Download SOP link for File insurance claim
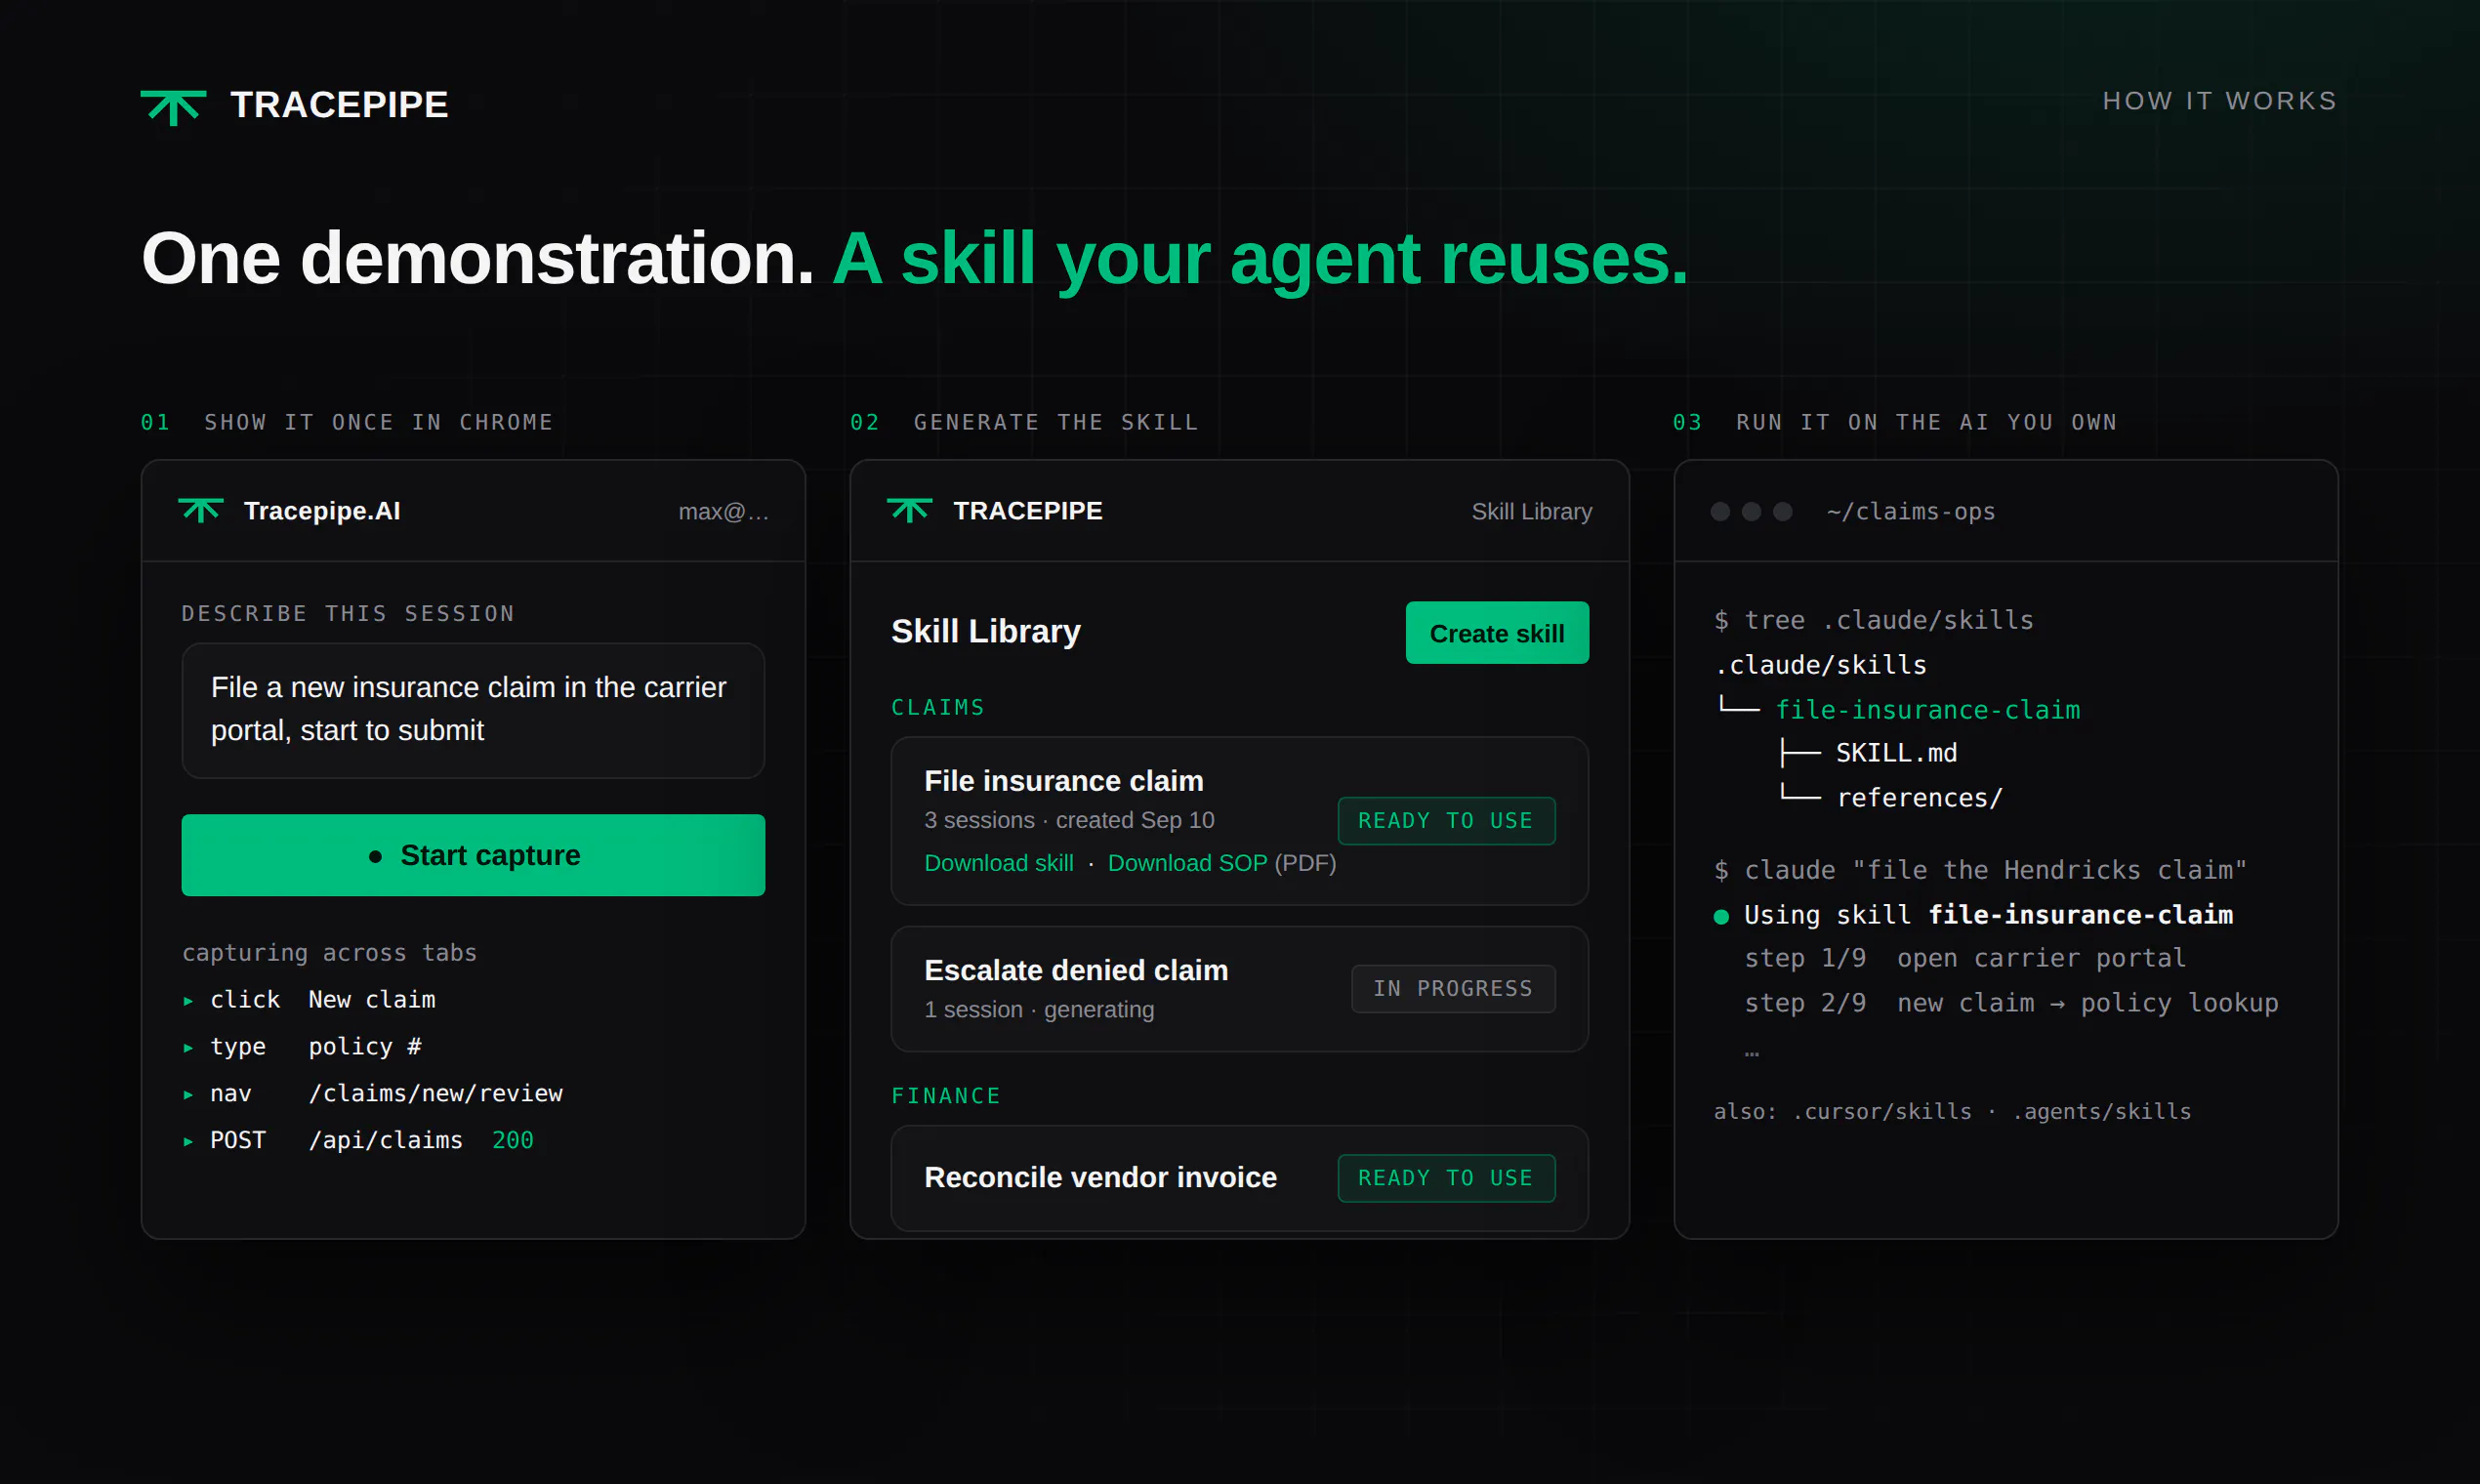The height and width of the screenshot is (1484, 2480). [x=1187, y=863]
